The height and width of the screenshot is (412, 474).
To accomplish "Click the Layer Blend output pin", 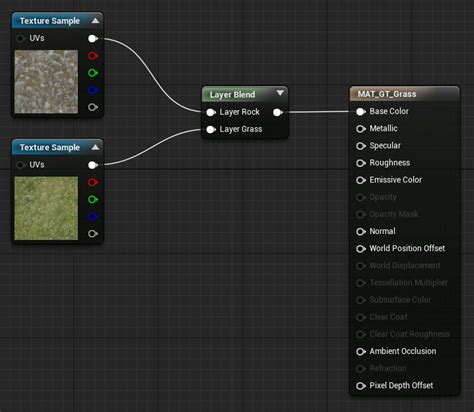I will point(278,113).
